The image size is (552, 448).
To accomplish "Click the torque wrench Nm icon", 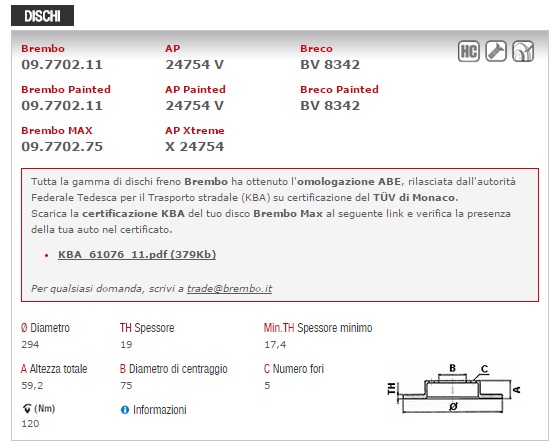I will [x=27, y=408].
